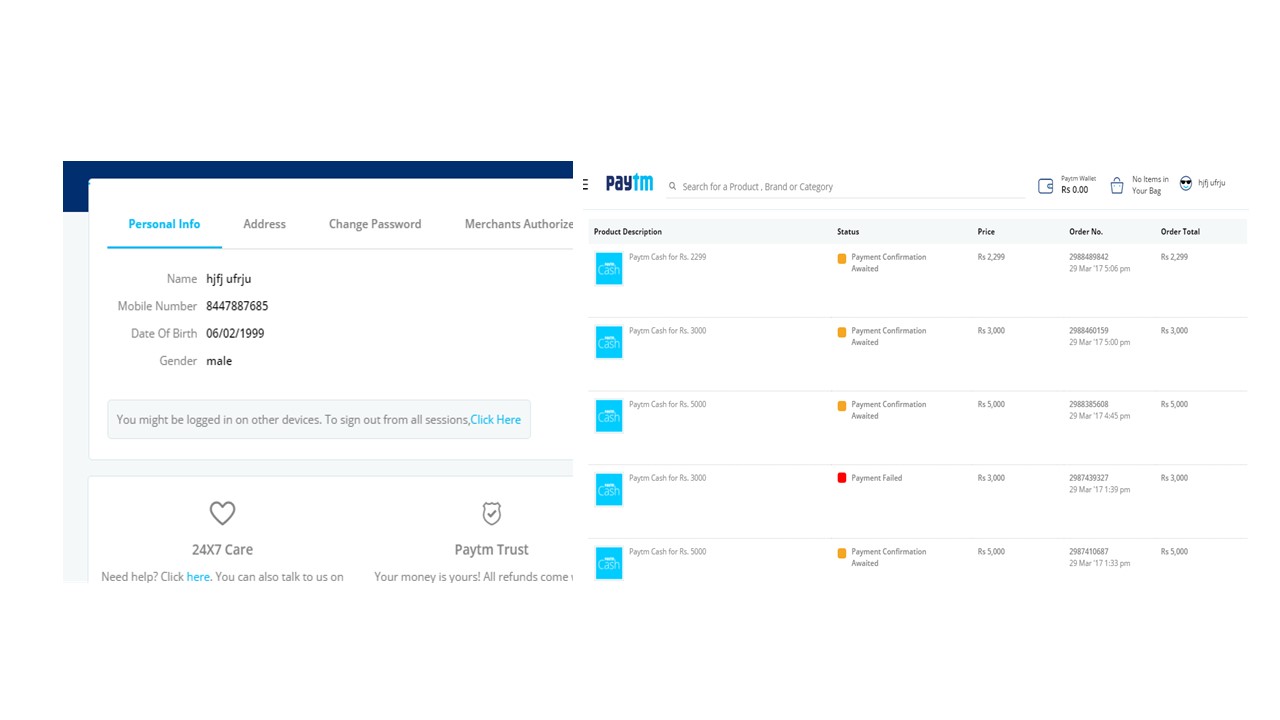Switch to the Address tab
Viewport: 1280px width, 720px height.
click(x=264, y=224)
